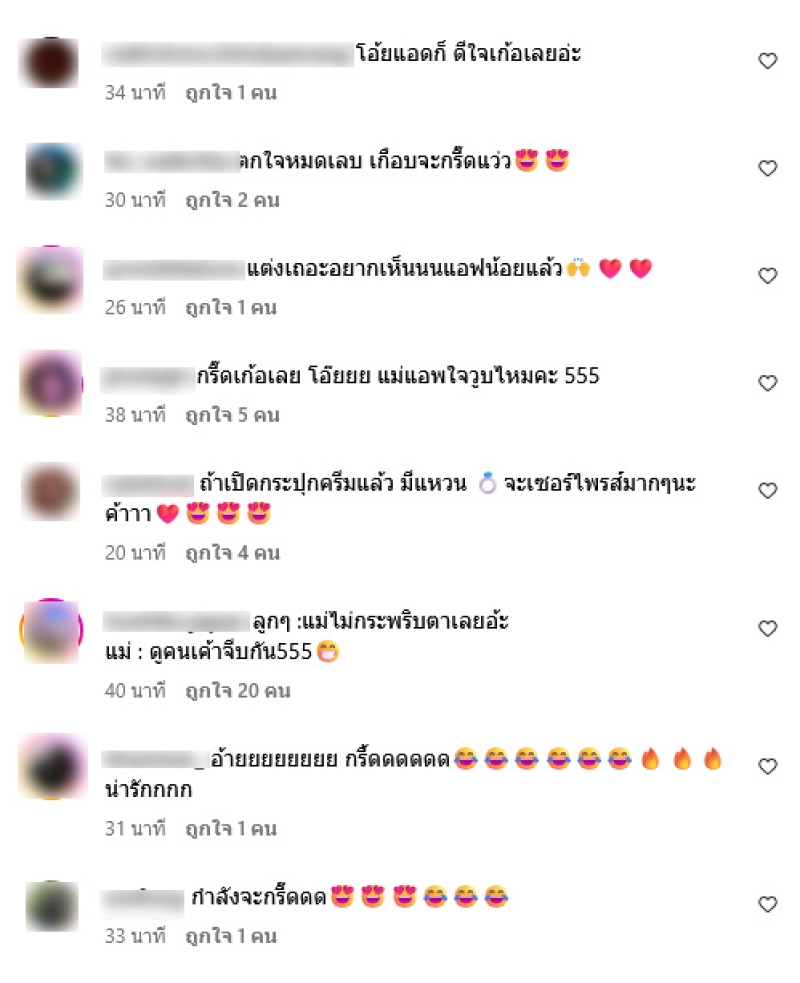The width and height of the screenshot is (800, 983).
Task: Open the 40 นาที timestamp link
Action: (135, 691)
